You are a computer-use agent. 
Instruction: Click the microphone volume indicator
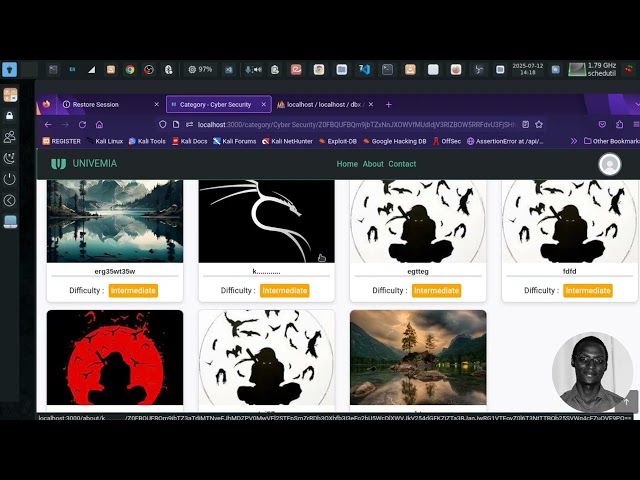(x=253, y=70)
